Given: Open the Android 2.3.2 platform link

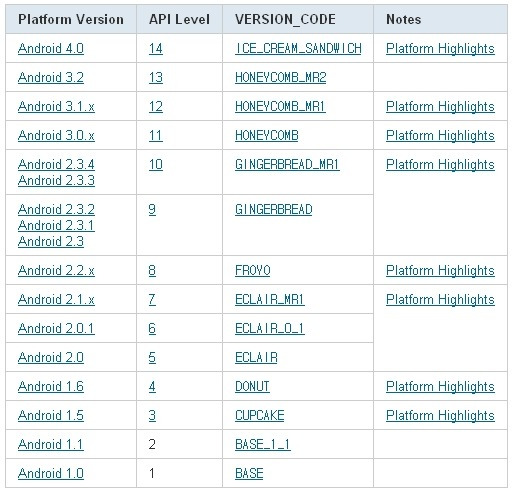Looking at the screenshot, I should point(56,209).
